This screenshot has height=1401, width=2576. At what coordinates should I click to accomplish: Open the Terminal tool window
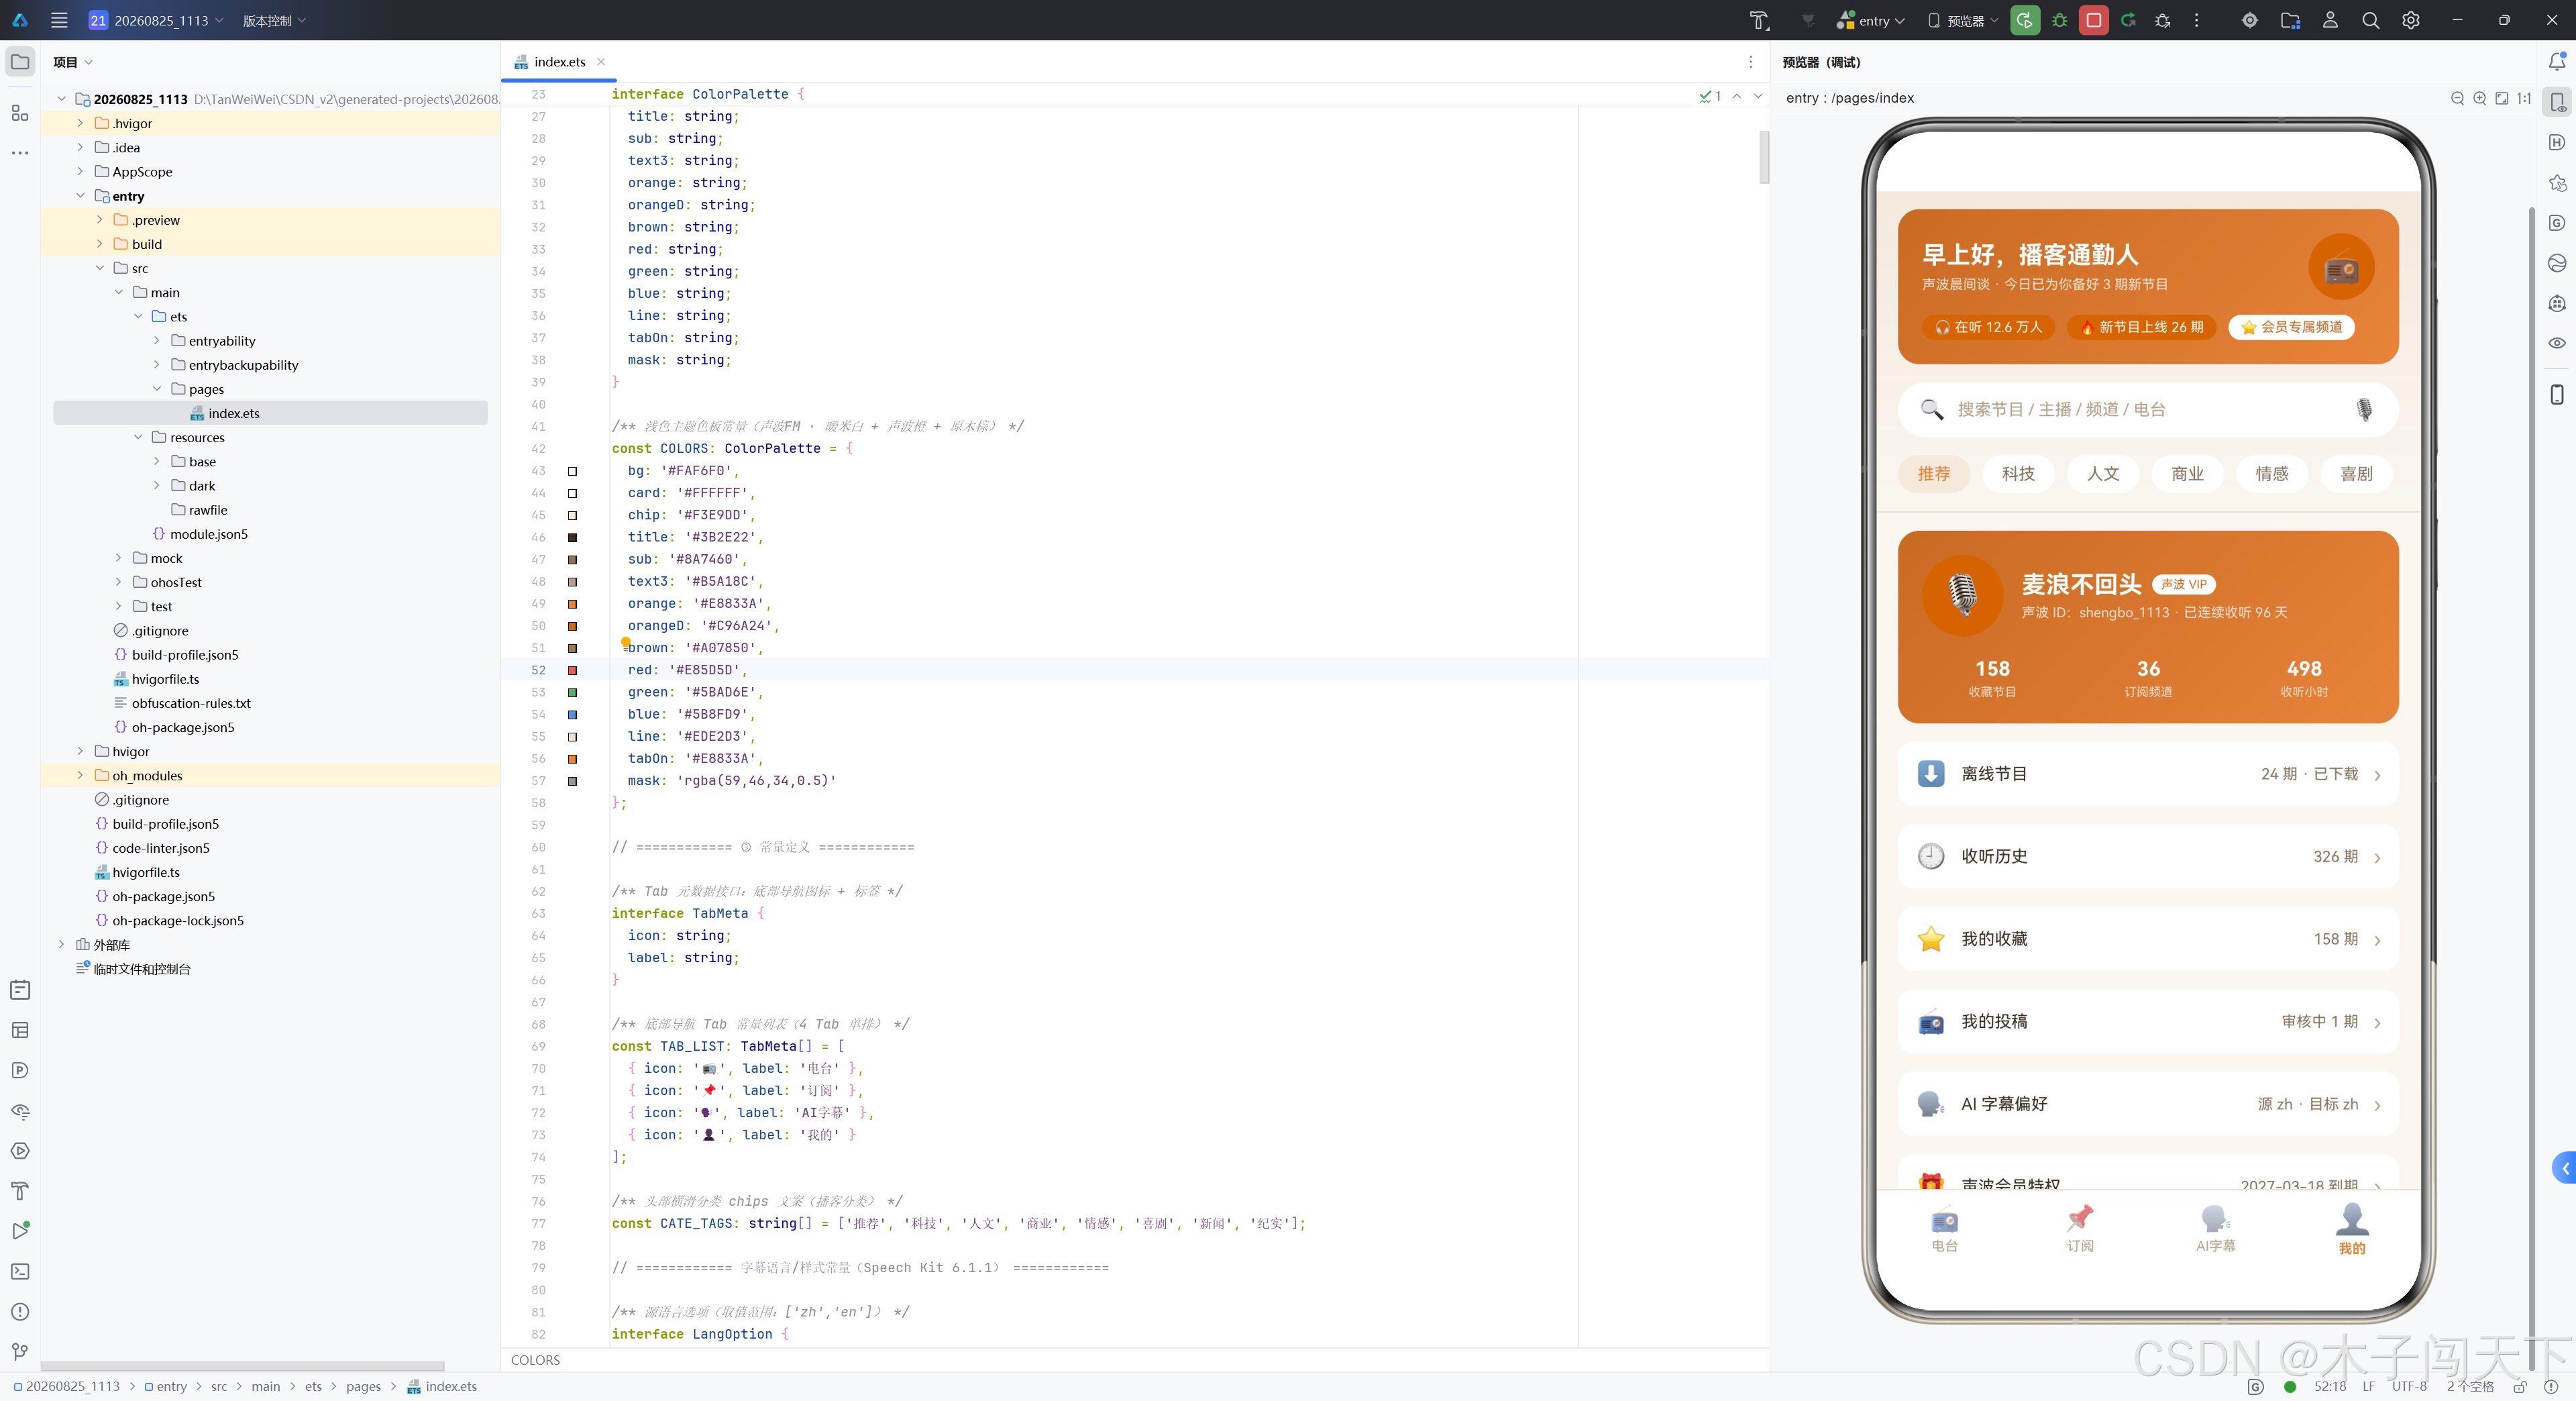point(20,1271)
